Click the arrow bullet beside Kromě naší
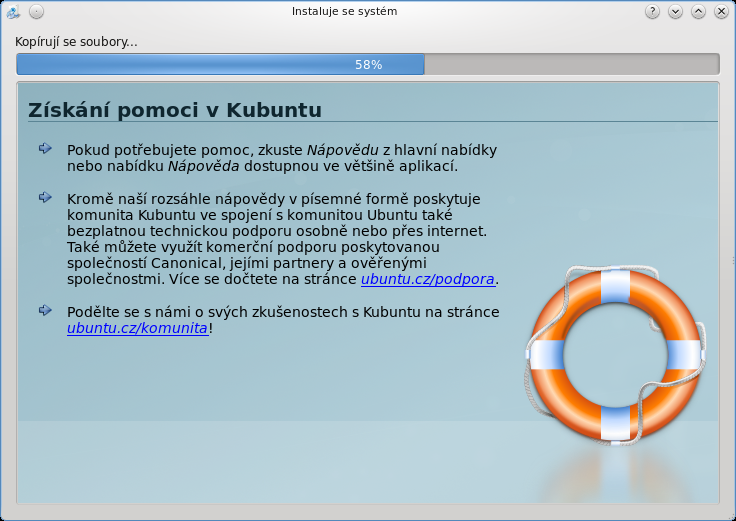Image resolution: width=736 pixels, height=521 pixels. [x=45, y=197]
